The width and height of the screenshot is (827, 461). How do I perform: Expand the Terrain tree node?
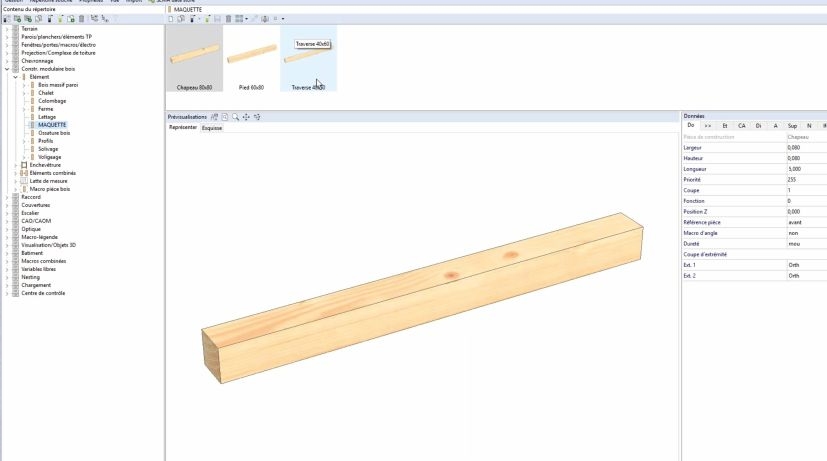[7, 29]
